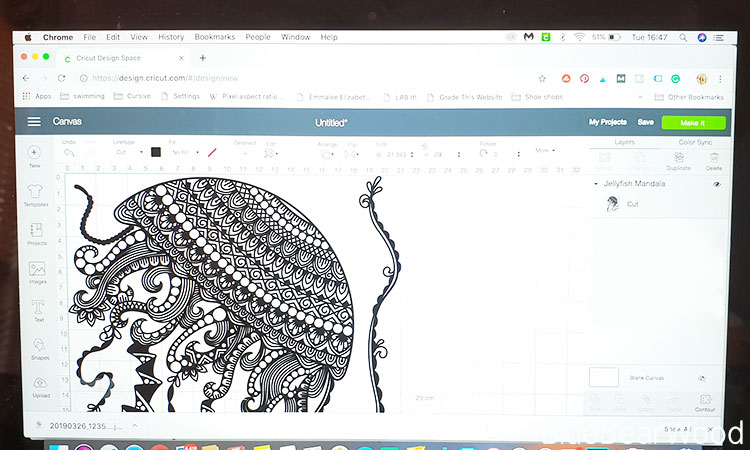Open the Bookmarks menu
This screenshot has height=450, width=750.
coord(215,37)
